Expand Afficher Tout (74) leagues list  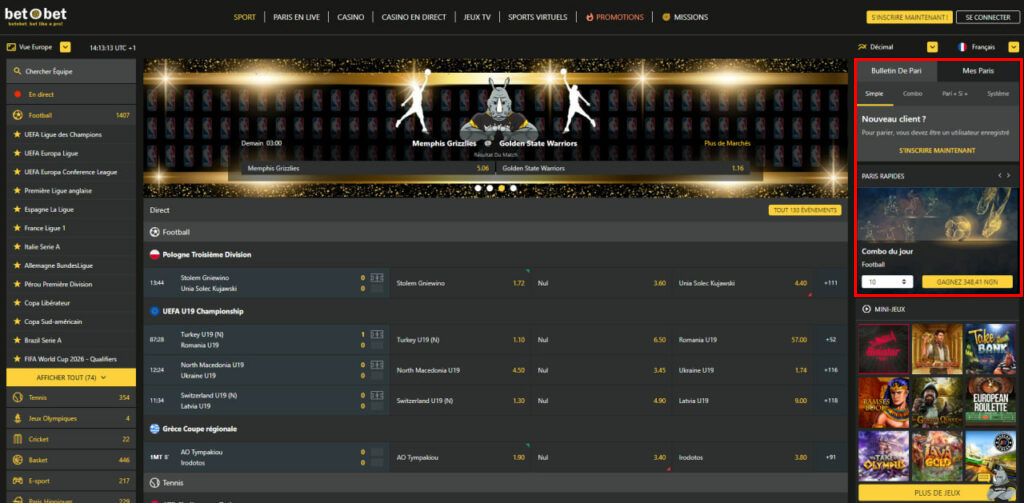[71, 378]
